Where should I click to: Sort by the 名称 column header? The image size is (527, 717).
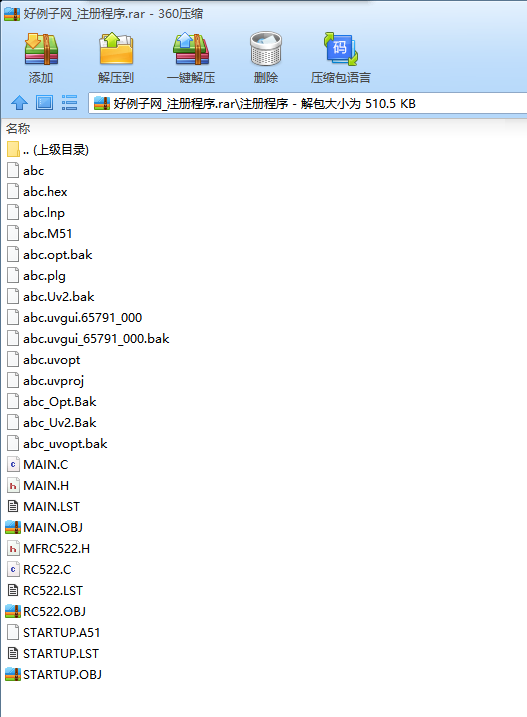(18, 128)
